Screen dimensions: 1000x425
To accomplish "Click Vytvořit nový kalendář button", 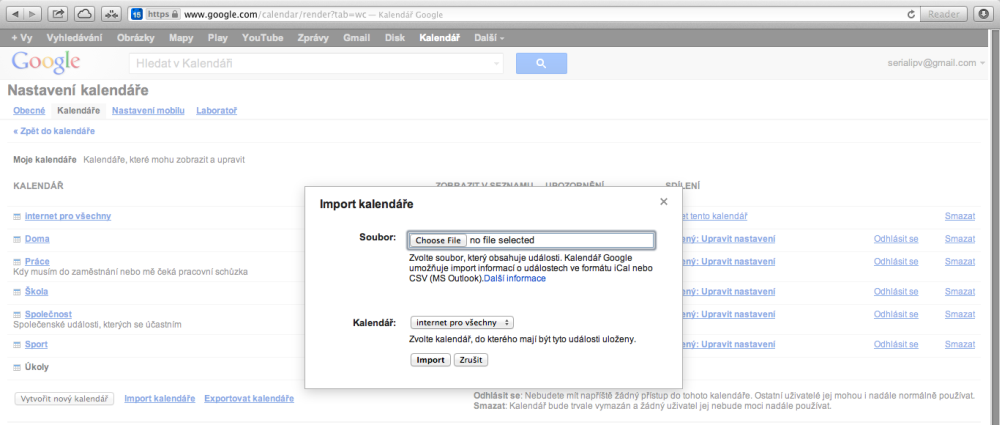I will (64, 399).
